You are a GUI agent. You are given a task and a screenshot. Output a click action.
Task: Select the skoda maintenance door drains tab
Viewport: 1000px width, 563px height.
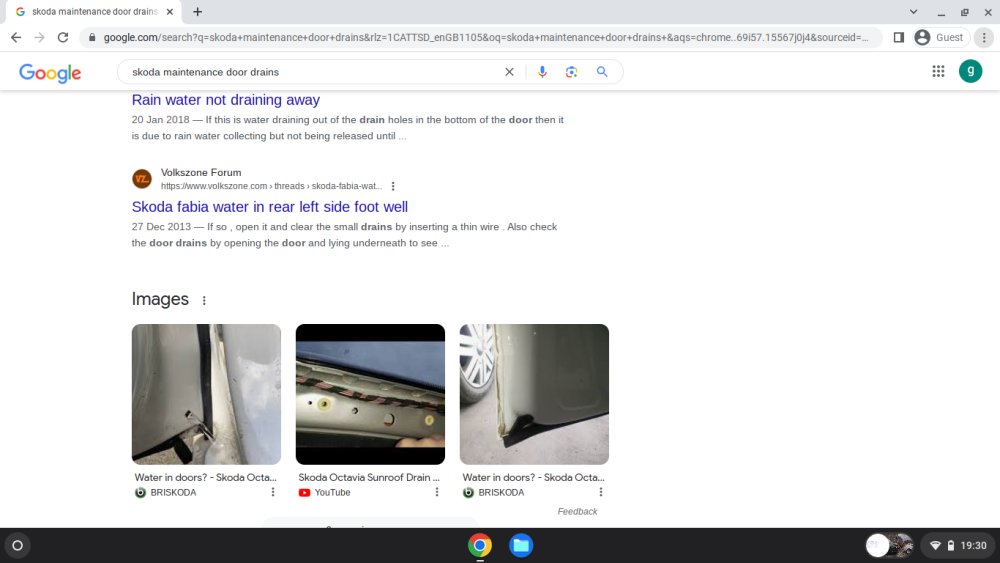[95, 11]
